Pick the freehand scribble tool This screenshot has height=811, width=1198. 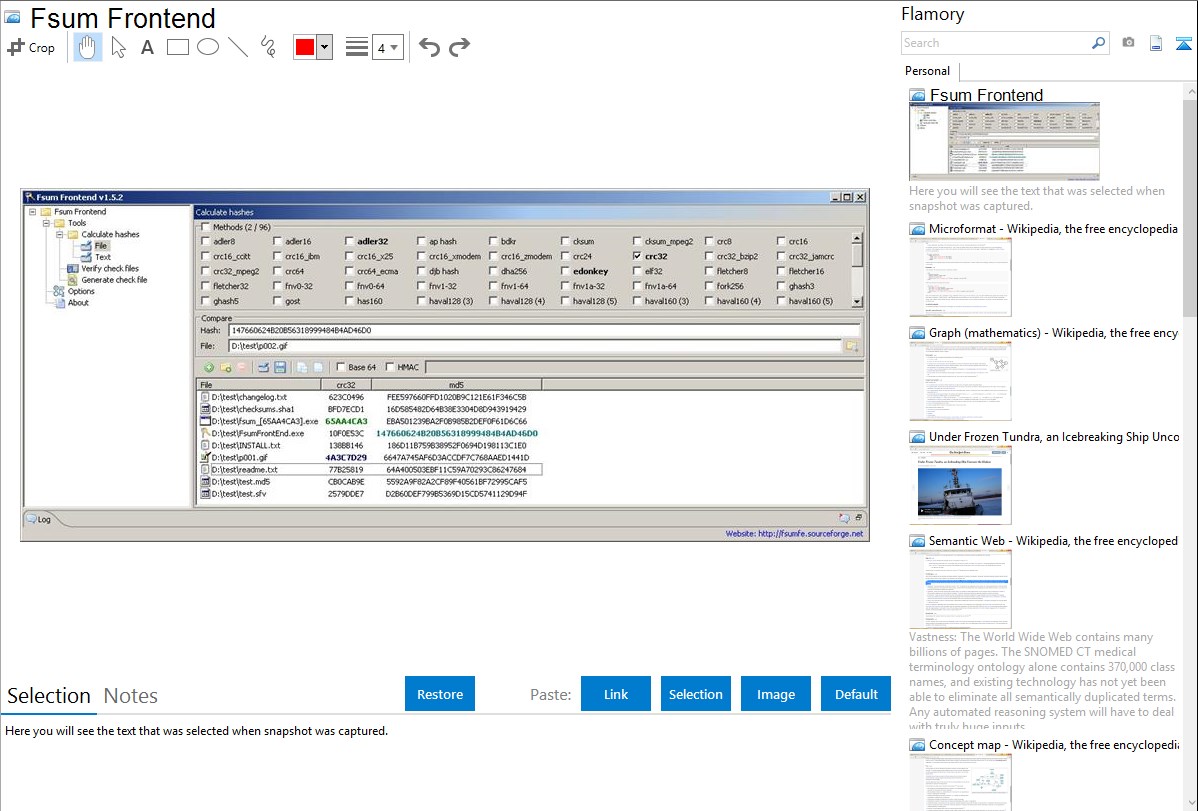coord(268,47)
